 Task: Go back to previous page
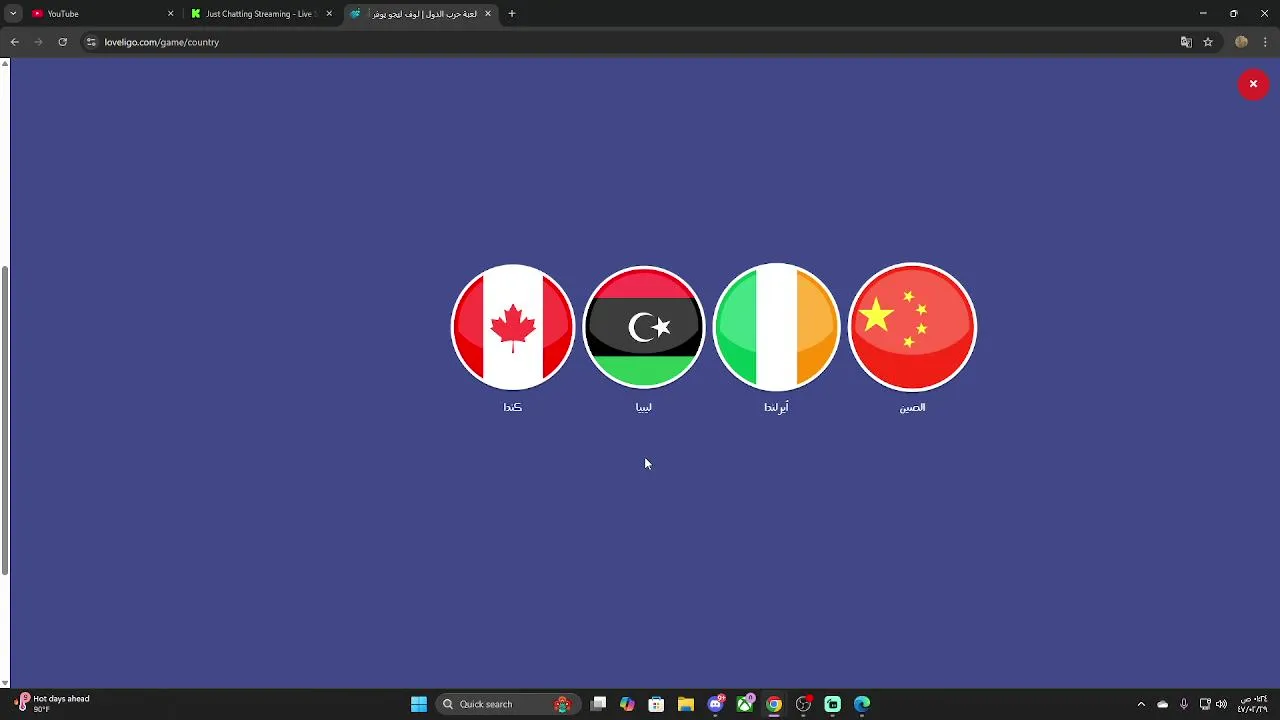14,42
